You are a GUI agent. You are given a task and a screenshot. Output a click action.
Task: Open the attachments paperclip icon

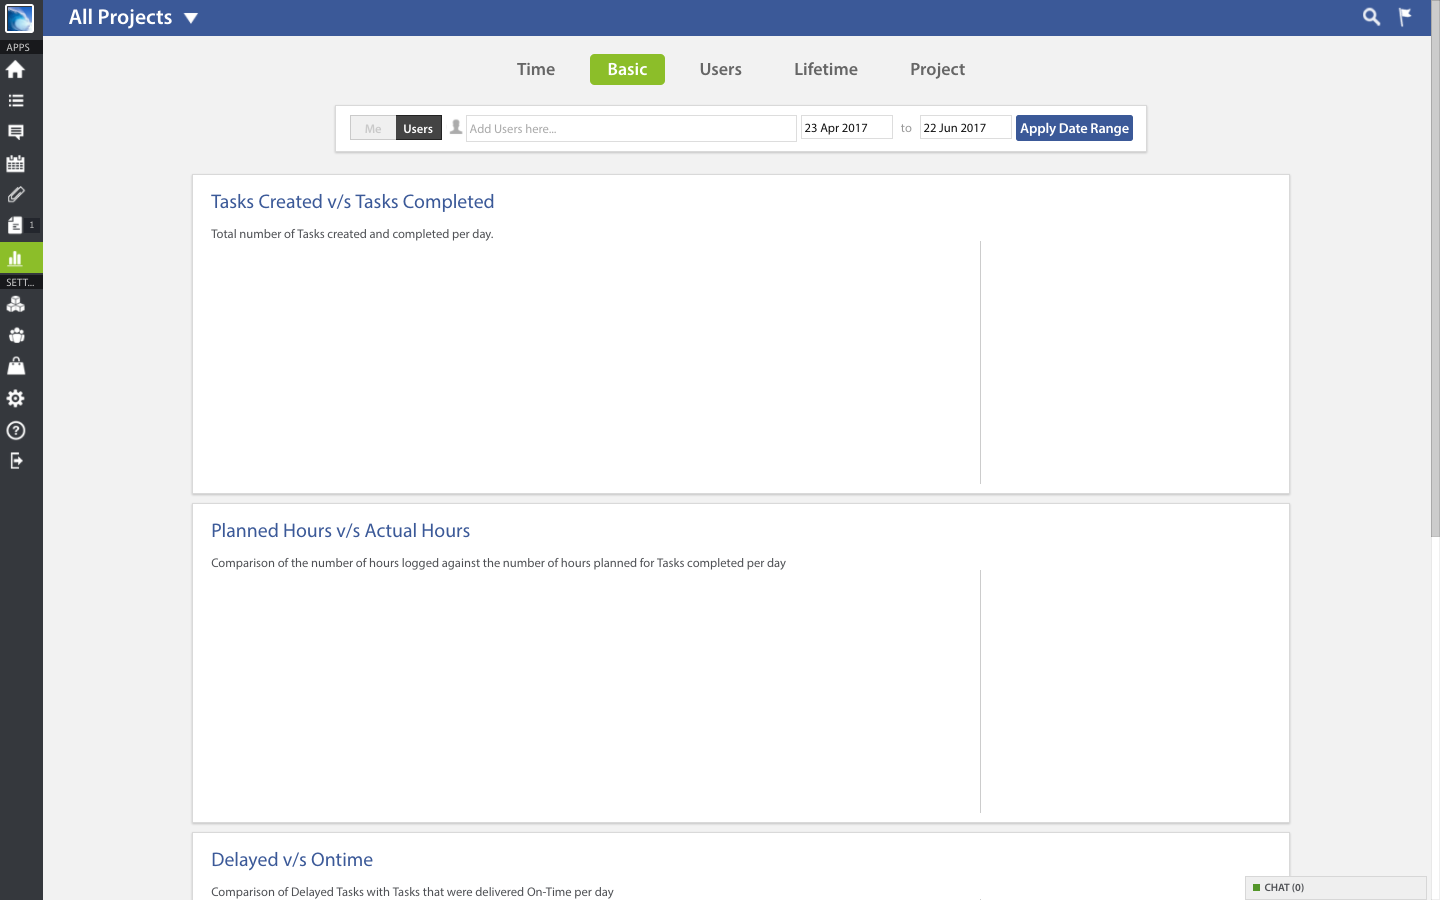point(15,195)
